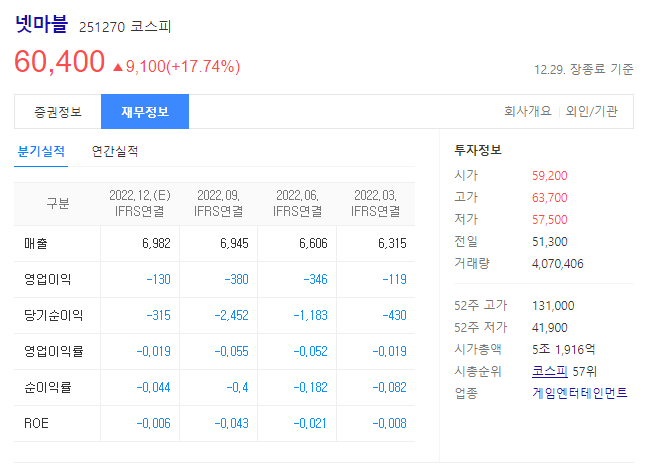This screenshot has height=464, width=654.
Task: Click the 순이익률 row label
Action: pyautogui.click(x=48, y=387)
